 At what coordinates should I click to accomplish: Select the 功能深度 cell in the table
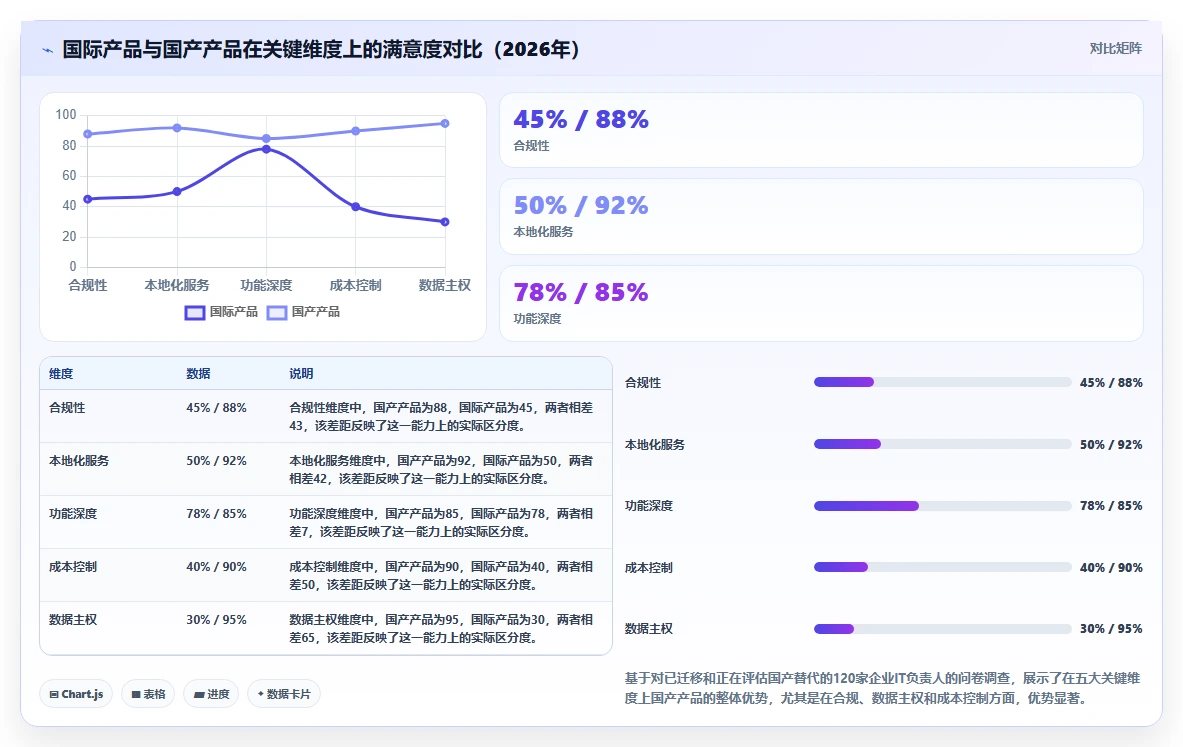tap(73, 513)
